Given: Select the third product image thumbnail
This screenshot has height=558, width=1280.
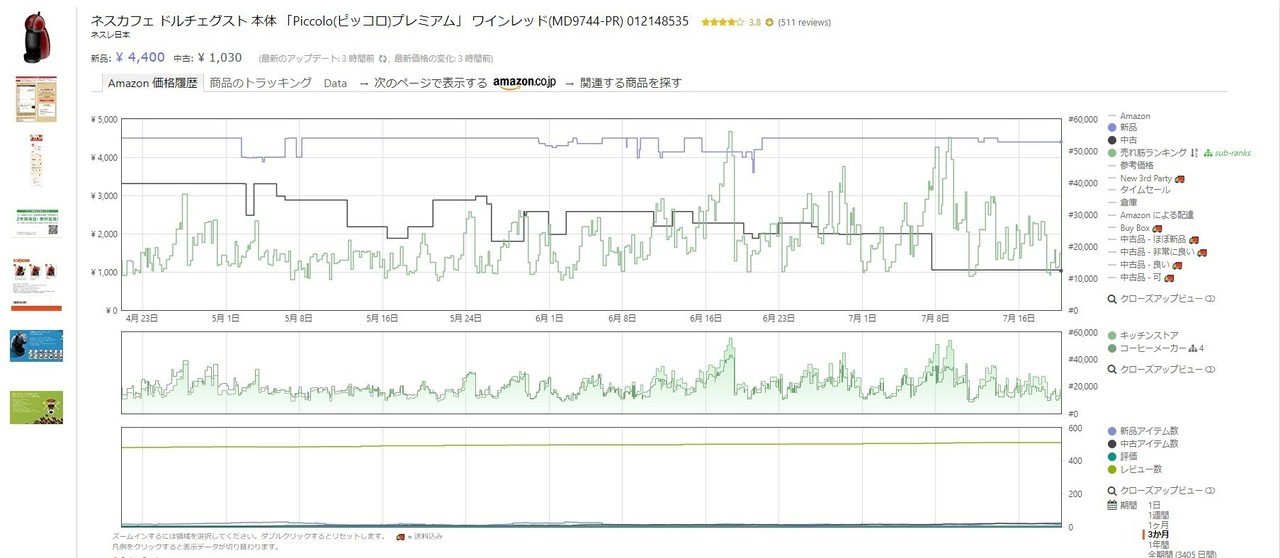Looking at the screenshot, I should (x=36, y=159).
